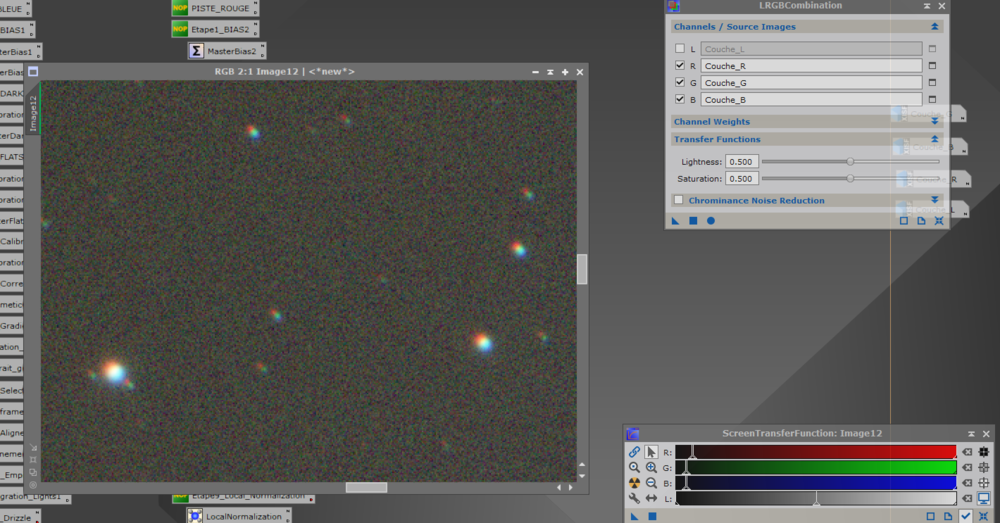Open STF browse documentation icon
Image resolution: width=1000 pixels, height=523 pixels.
(948, 516)
